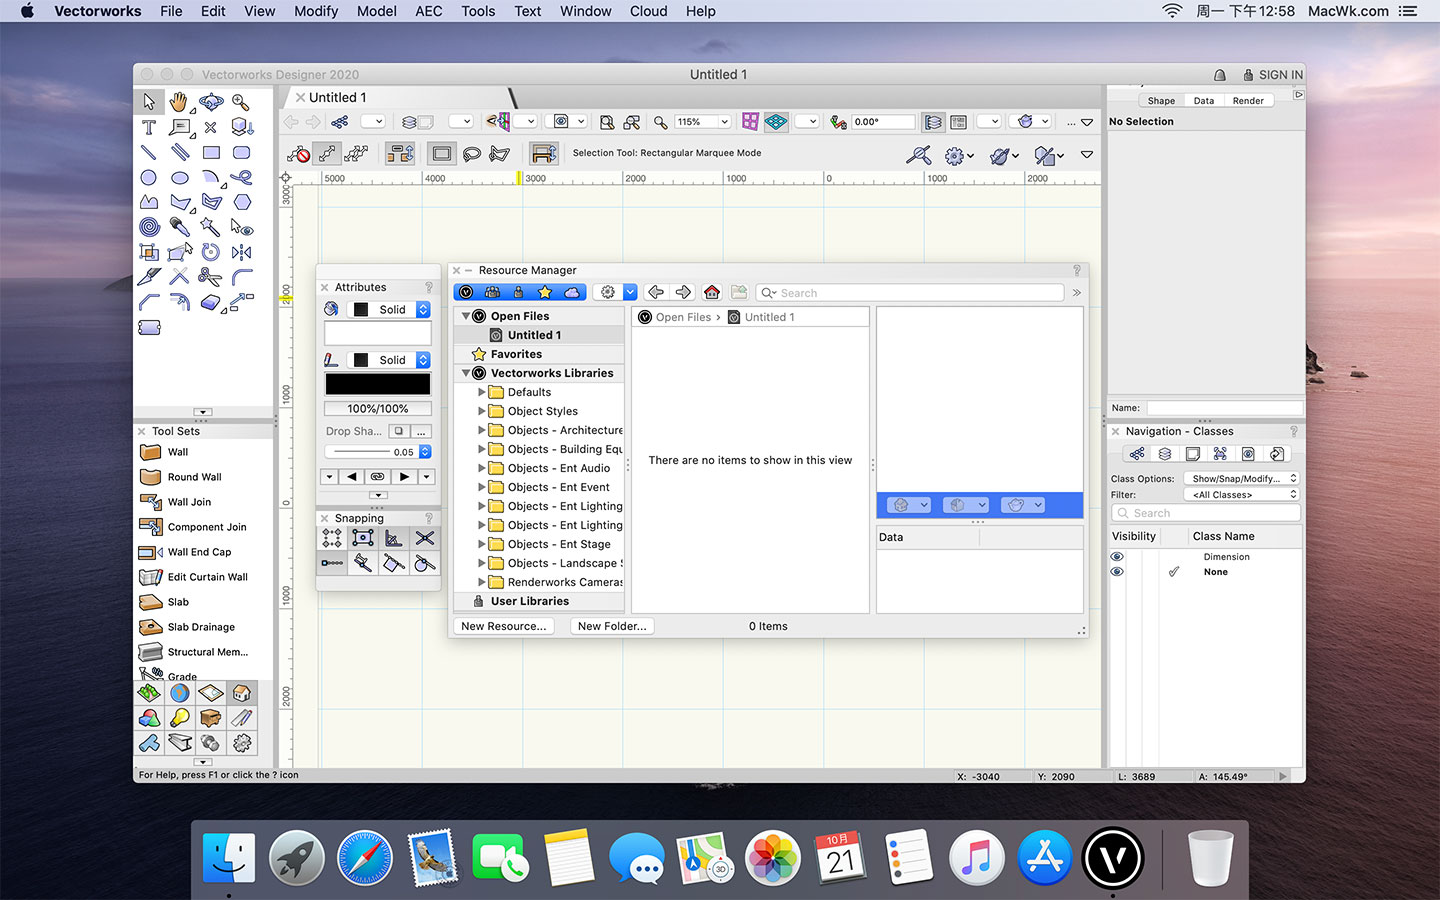1440x900 pixels.
Task: Select the Pan hand tool
Action: (x=179, y=102)
